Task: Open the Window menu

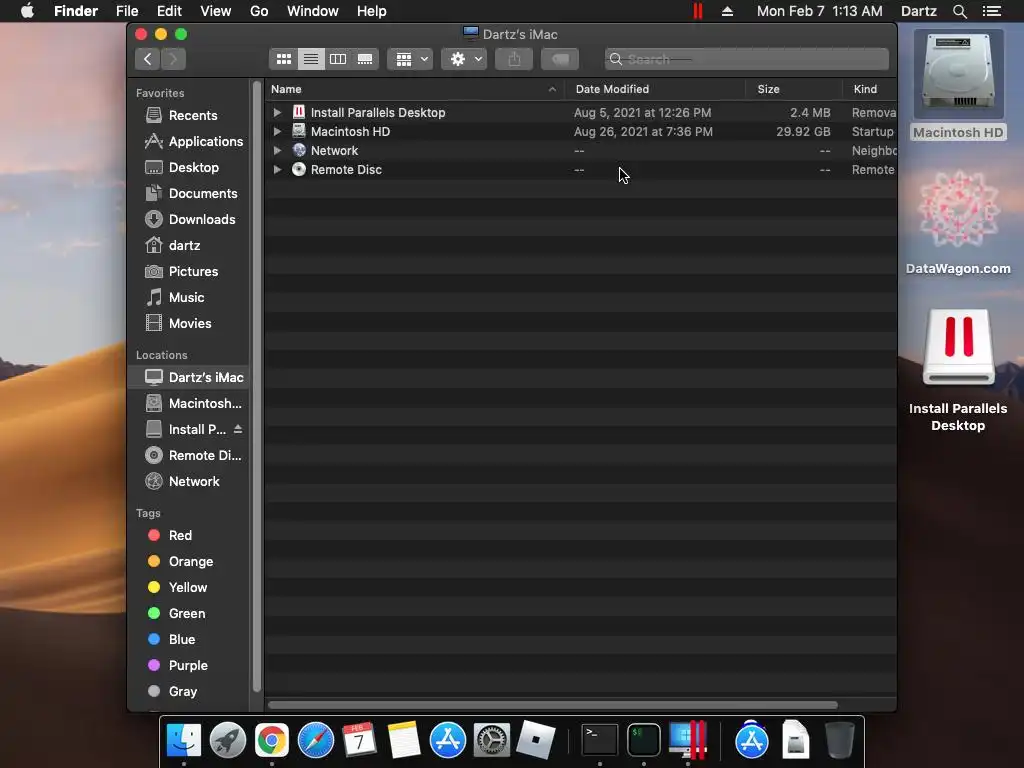Action: (313, 11)
